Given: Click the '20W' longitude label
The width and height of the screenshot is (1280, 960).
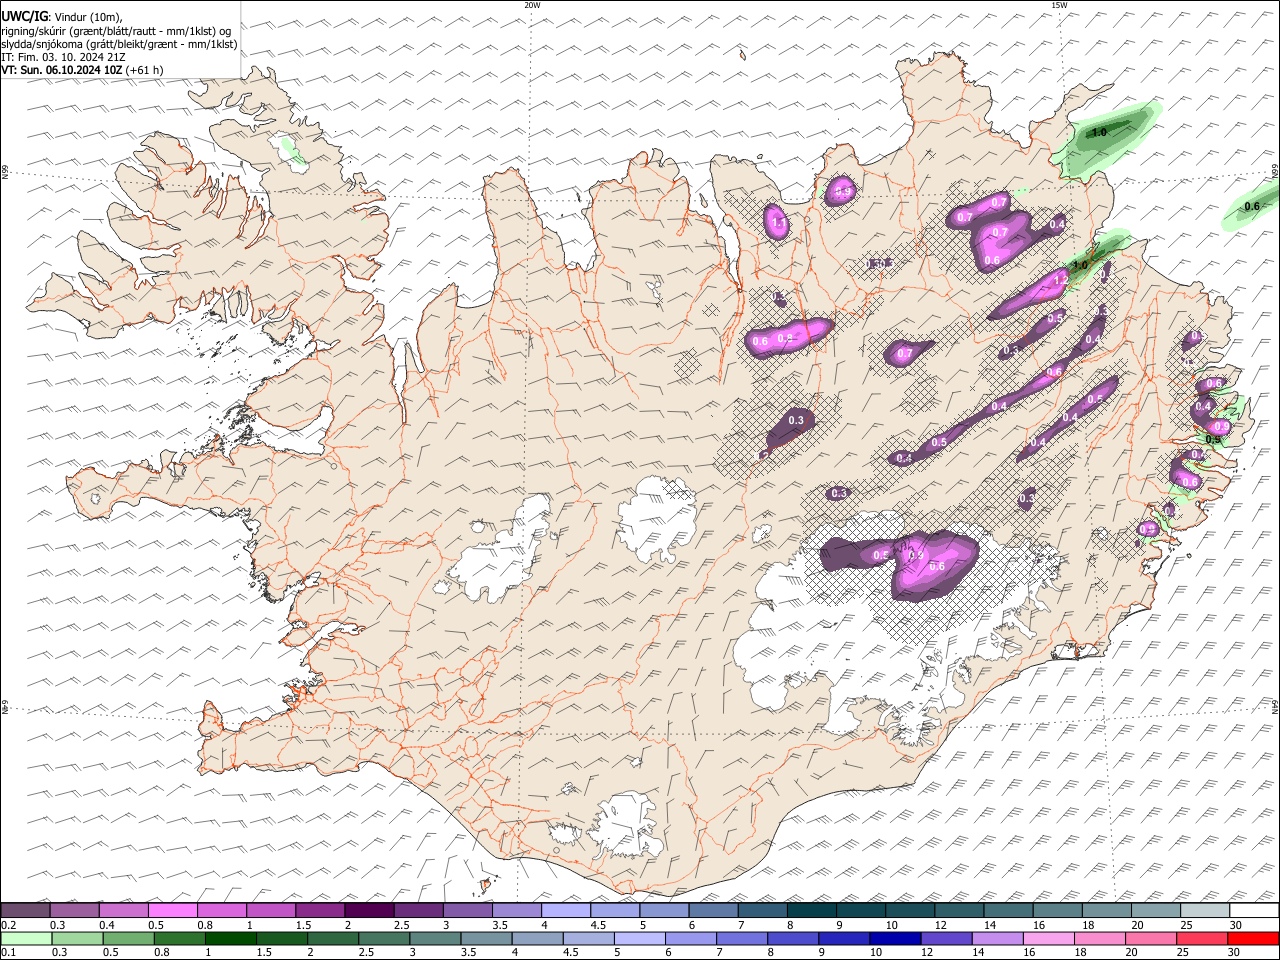Looking at the screenshot, I should coord(532,5).
